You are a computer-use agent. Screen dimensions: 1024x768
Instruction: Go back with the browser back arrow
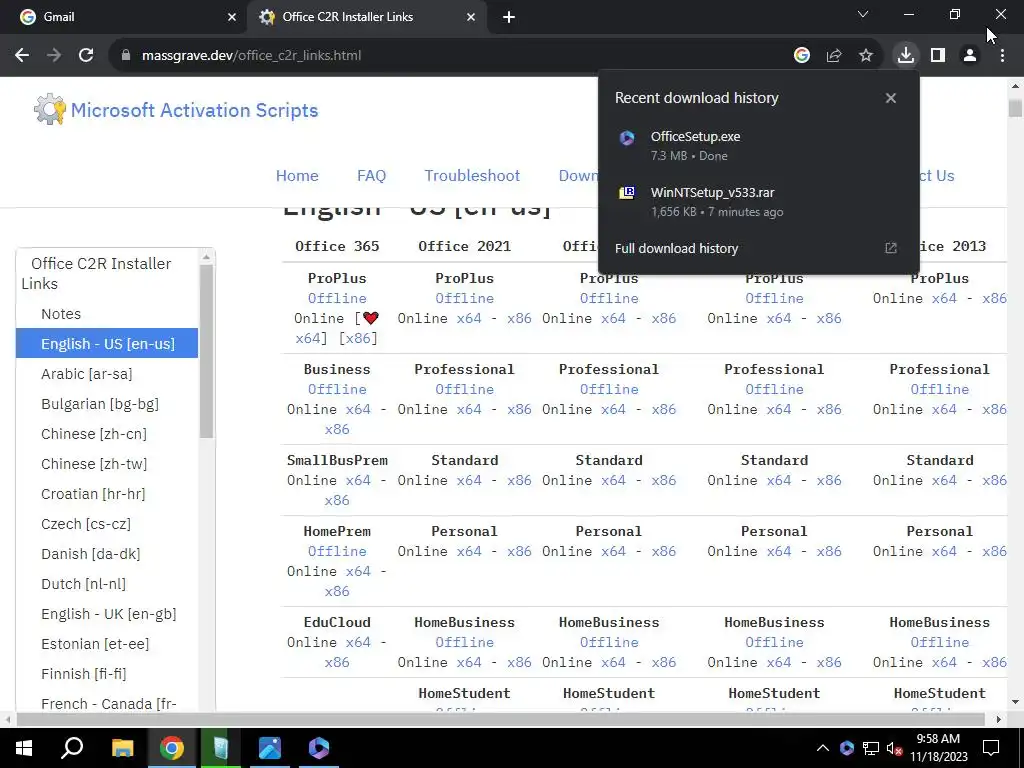22,56
